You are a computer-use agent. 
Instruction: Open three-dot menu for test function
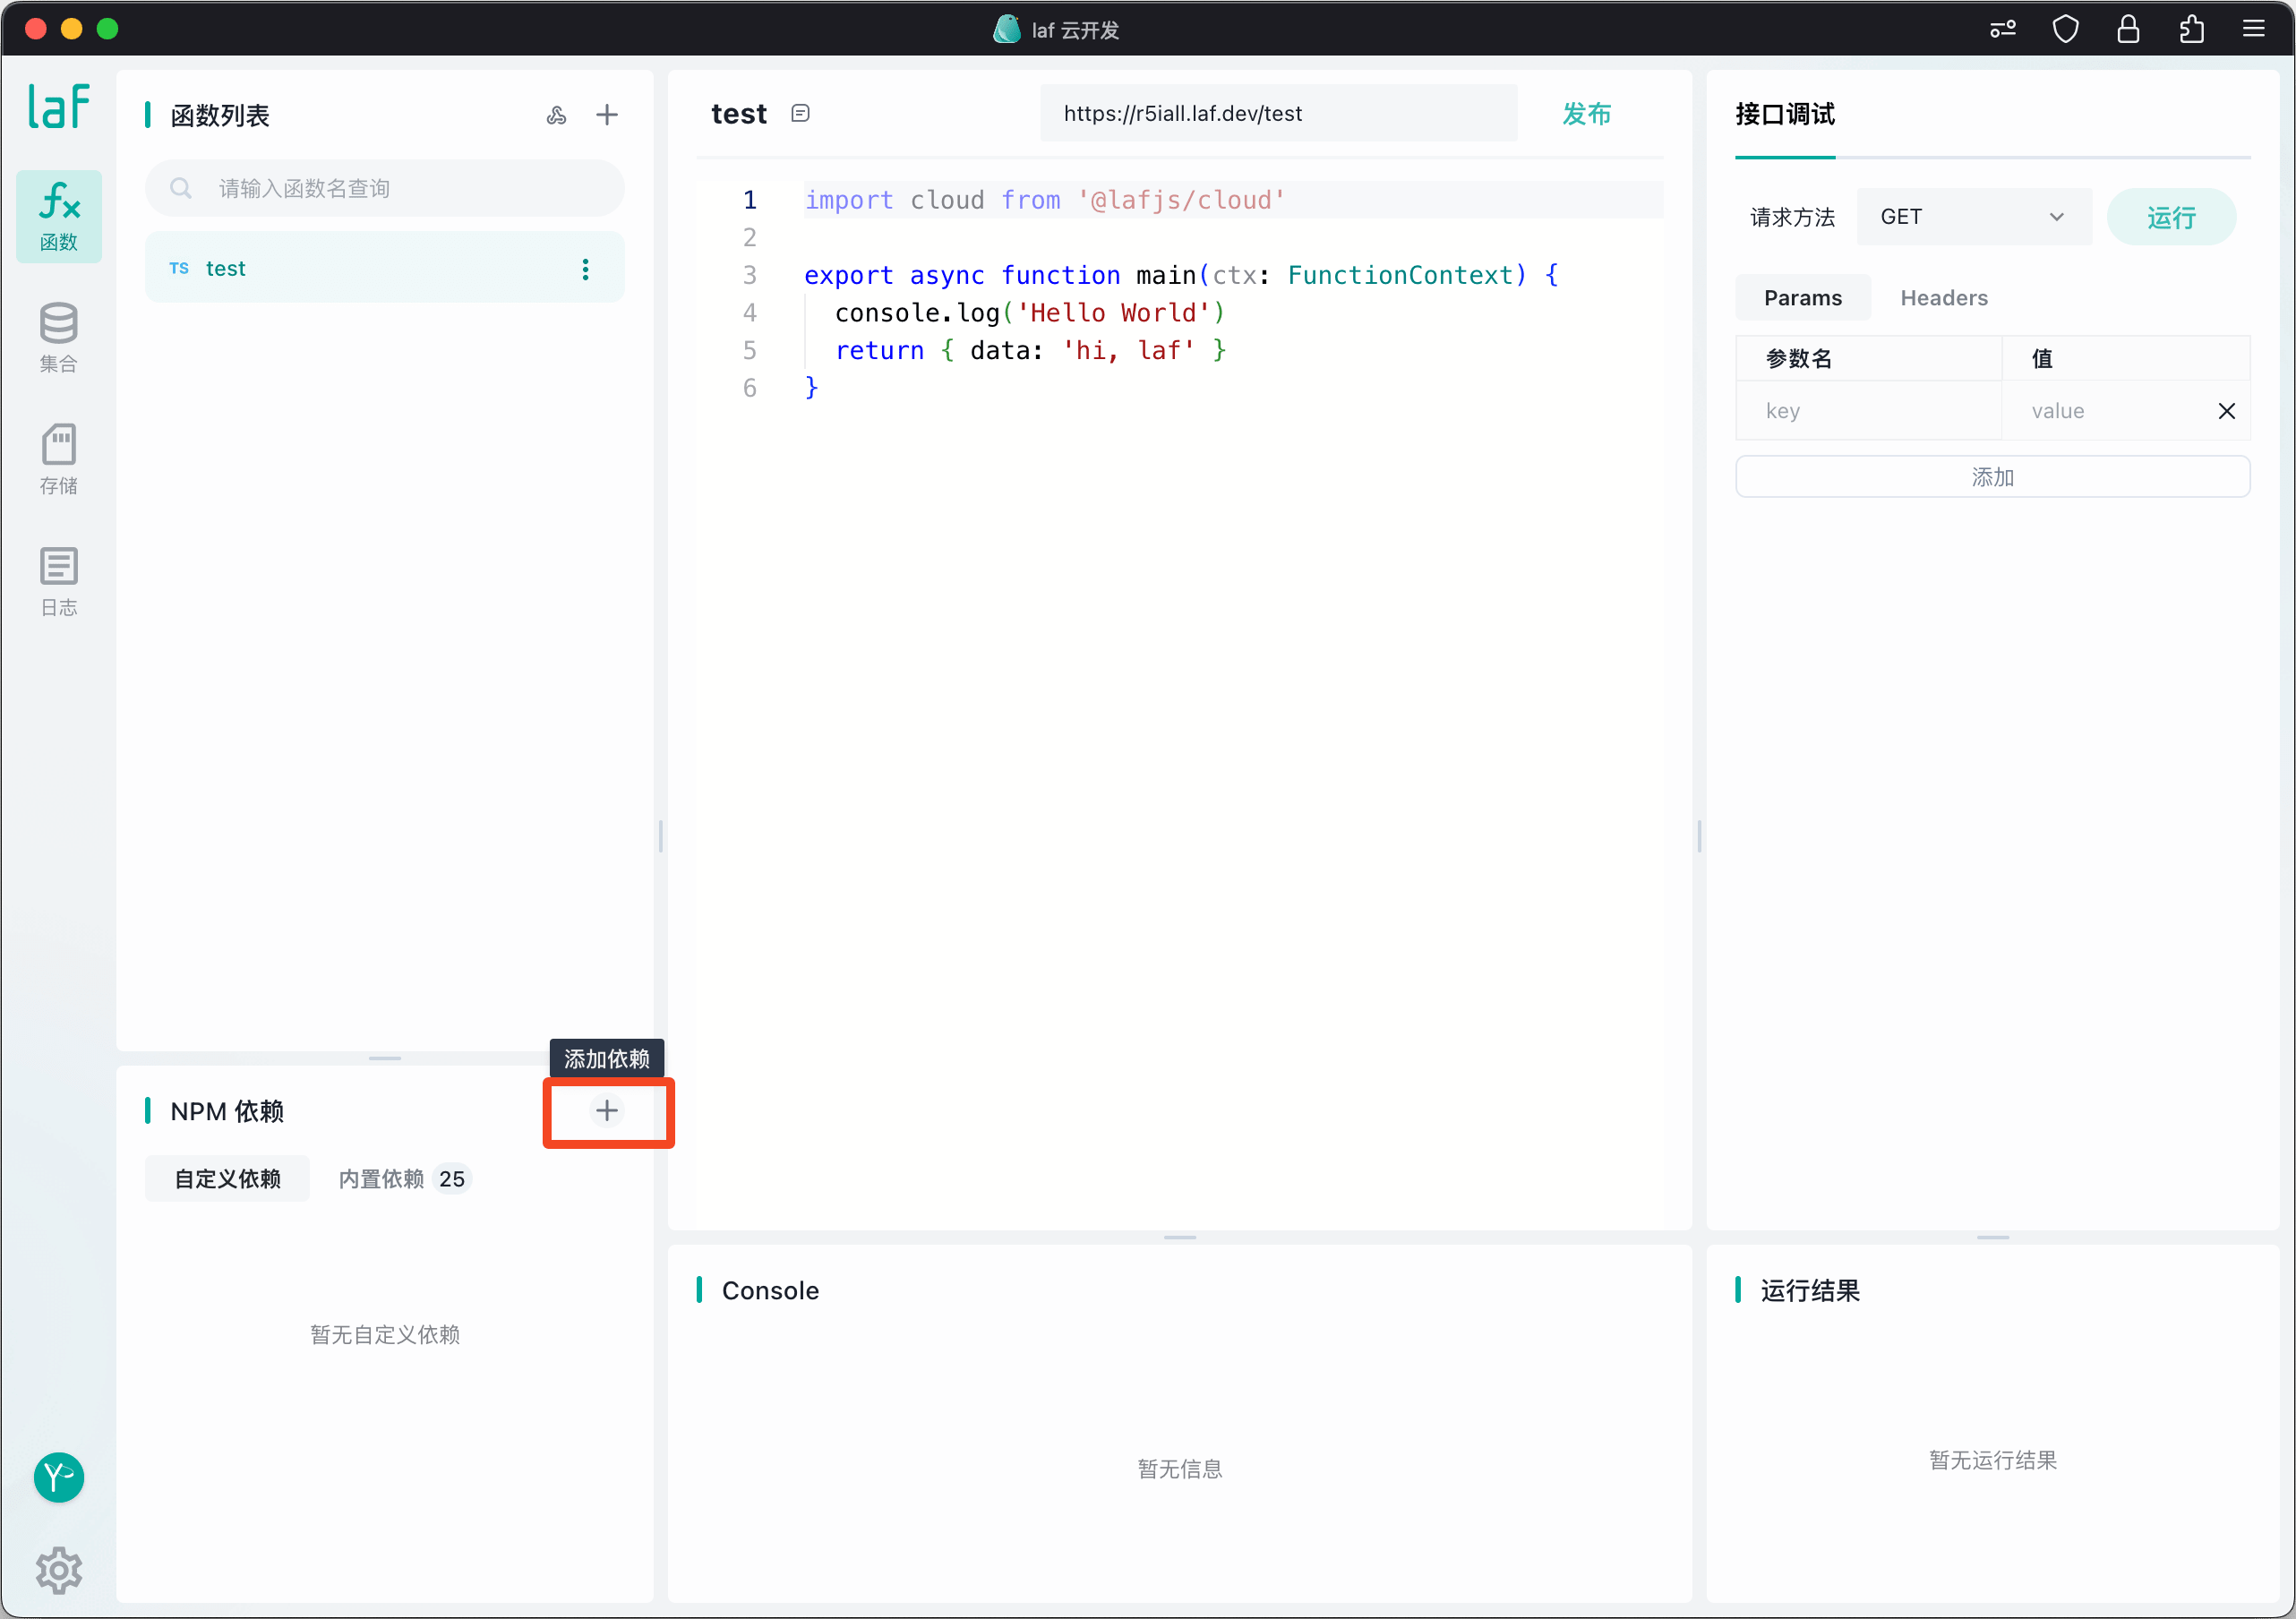tap(586, 268)
